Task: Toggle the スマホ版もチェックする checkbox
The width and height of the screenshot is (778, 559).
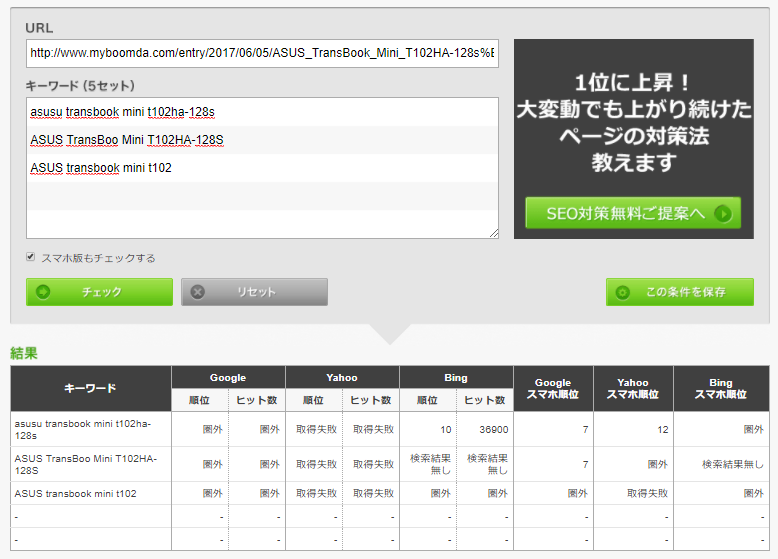Action: (31, 257)
